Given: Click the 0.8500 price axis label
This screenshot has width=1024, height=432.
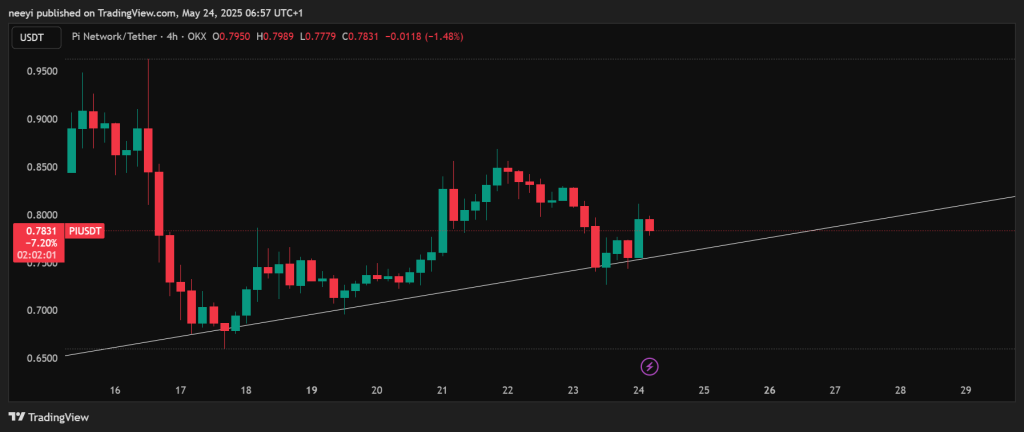Looking at the screenshot, I should tap(42, 167).
